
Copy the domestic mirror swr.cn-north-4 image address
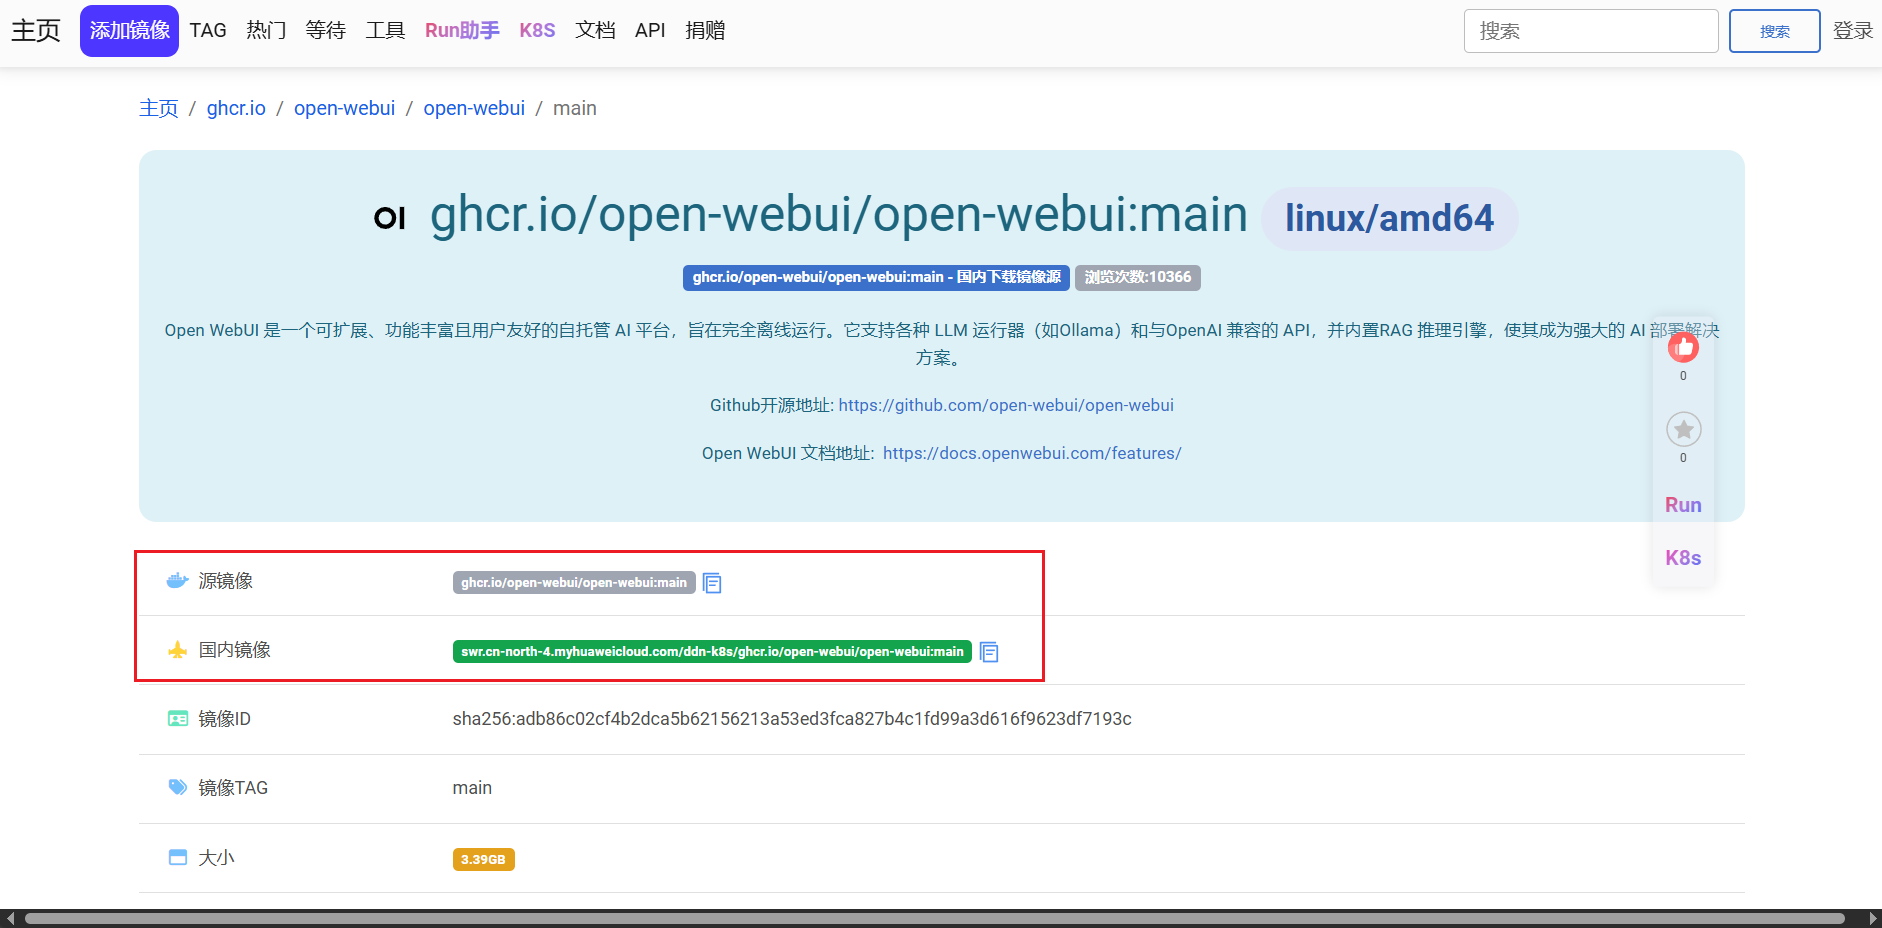(x=989, y=652)
